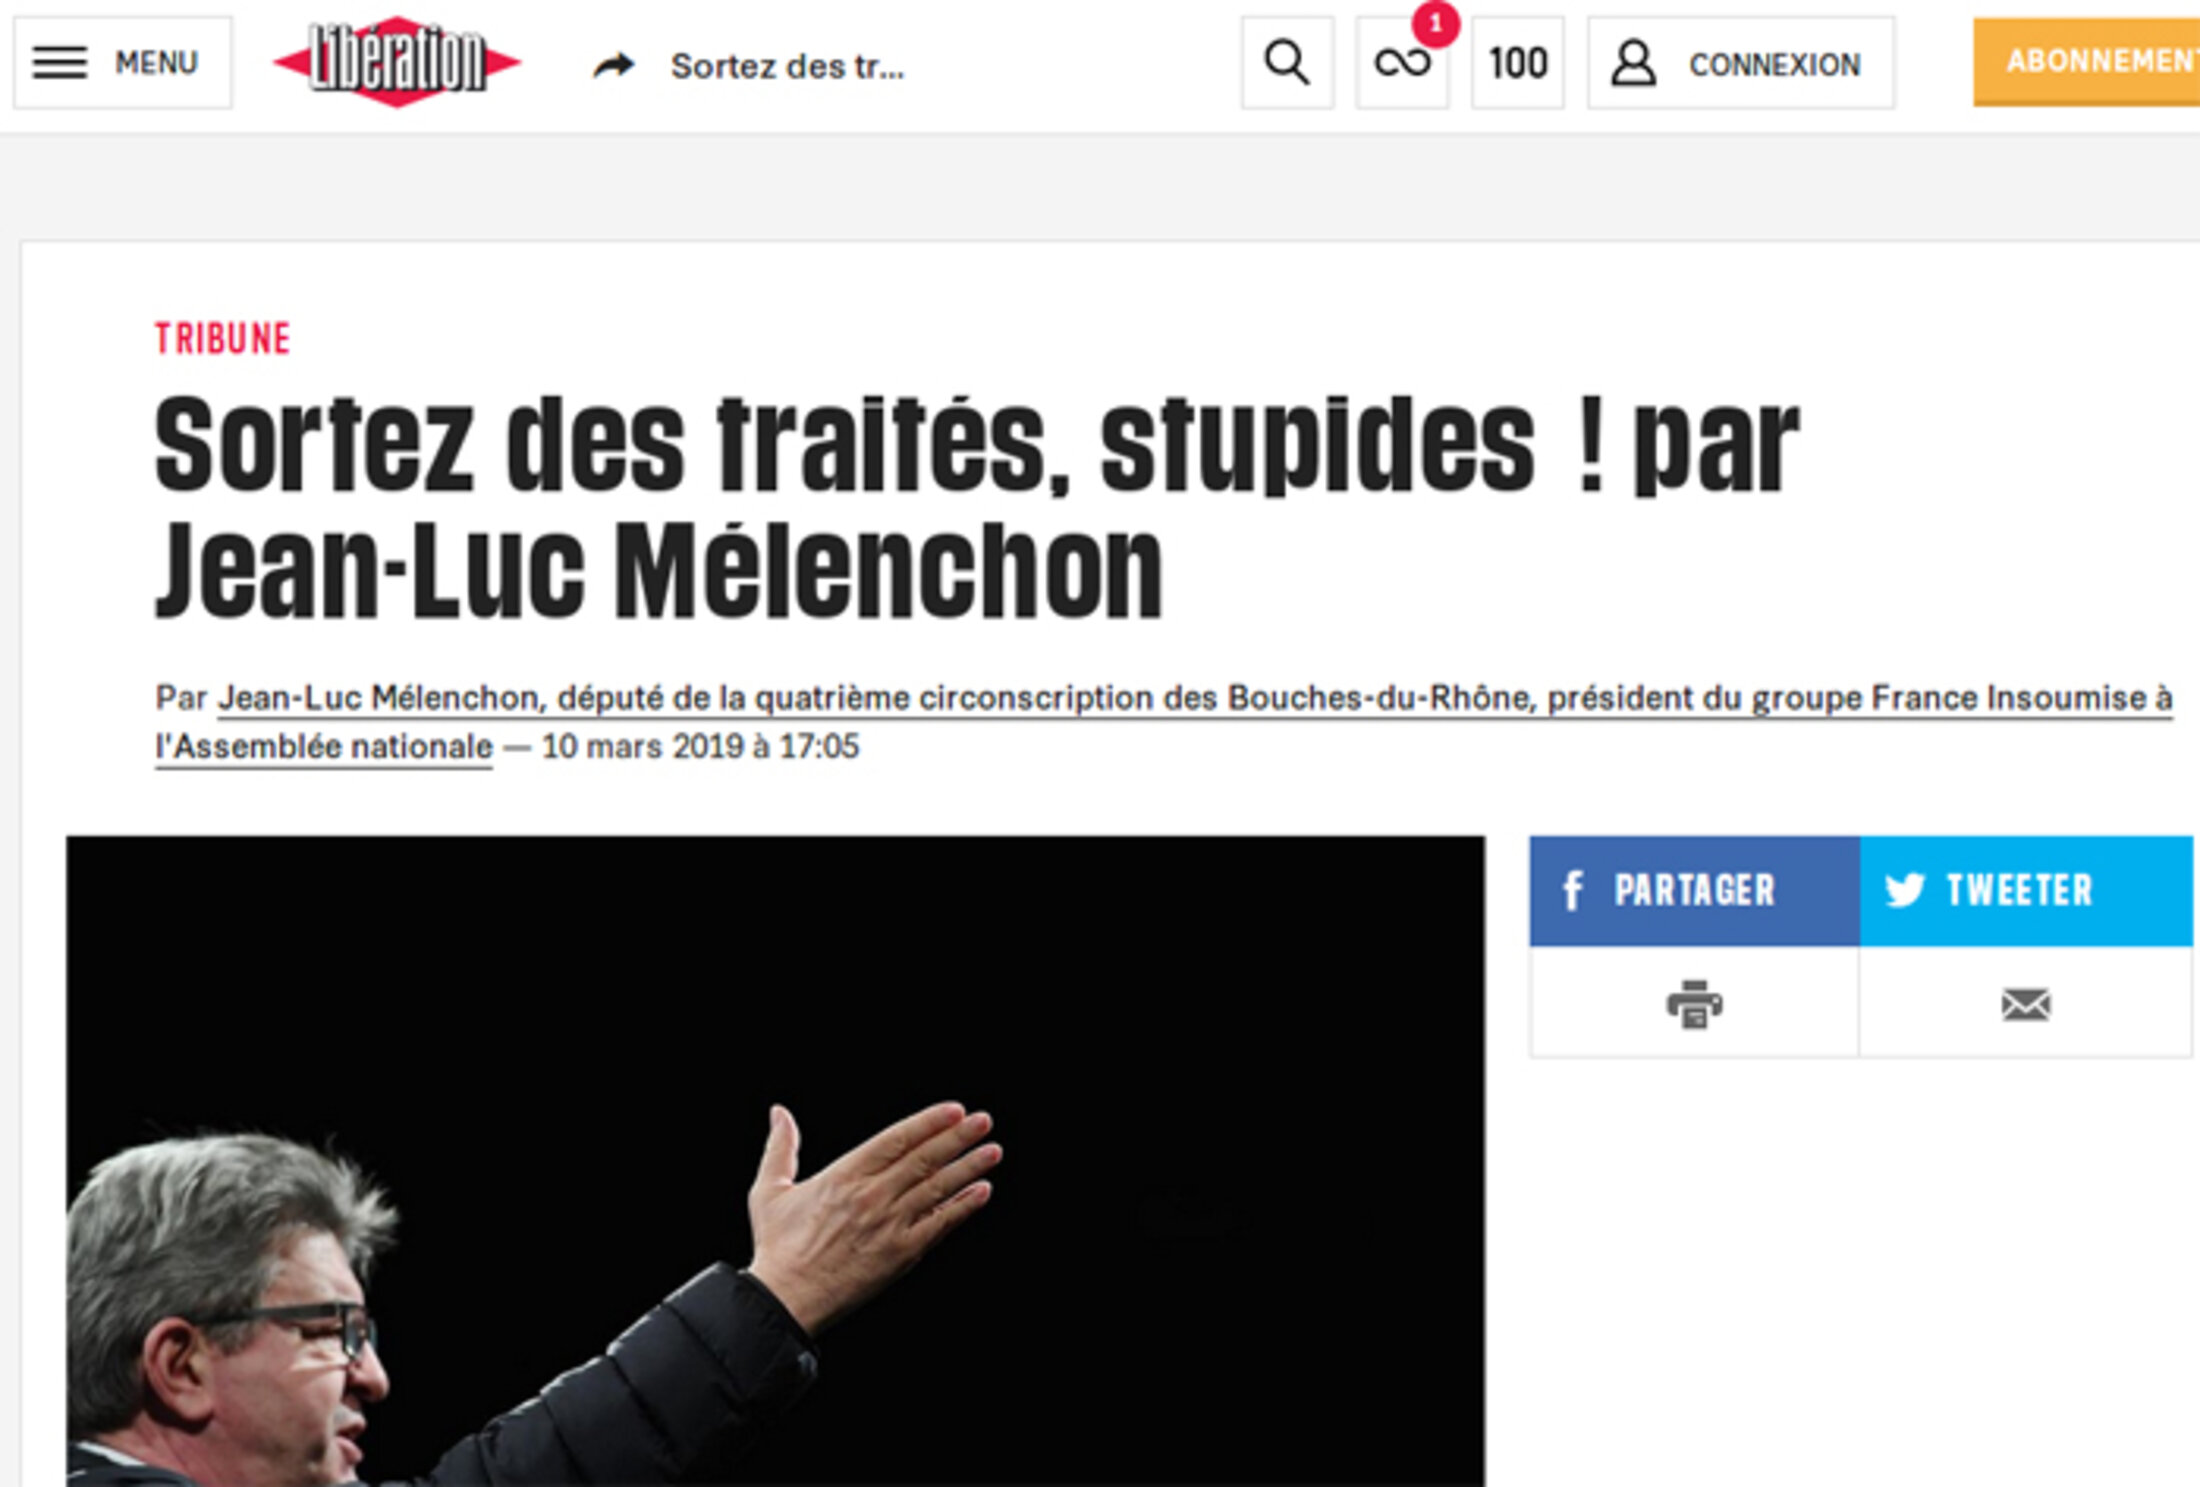This screenshot has height=1487, width=2200.
Task: Open the hamburger MENU button
Action: 122,63
